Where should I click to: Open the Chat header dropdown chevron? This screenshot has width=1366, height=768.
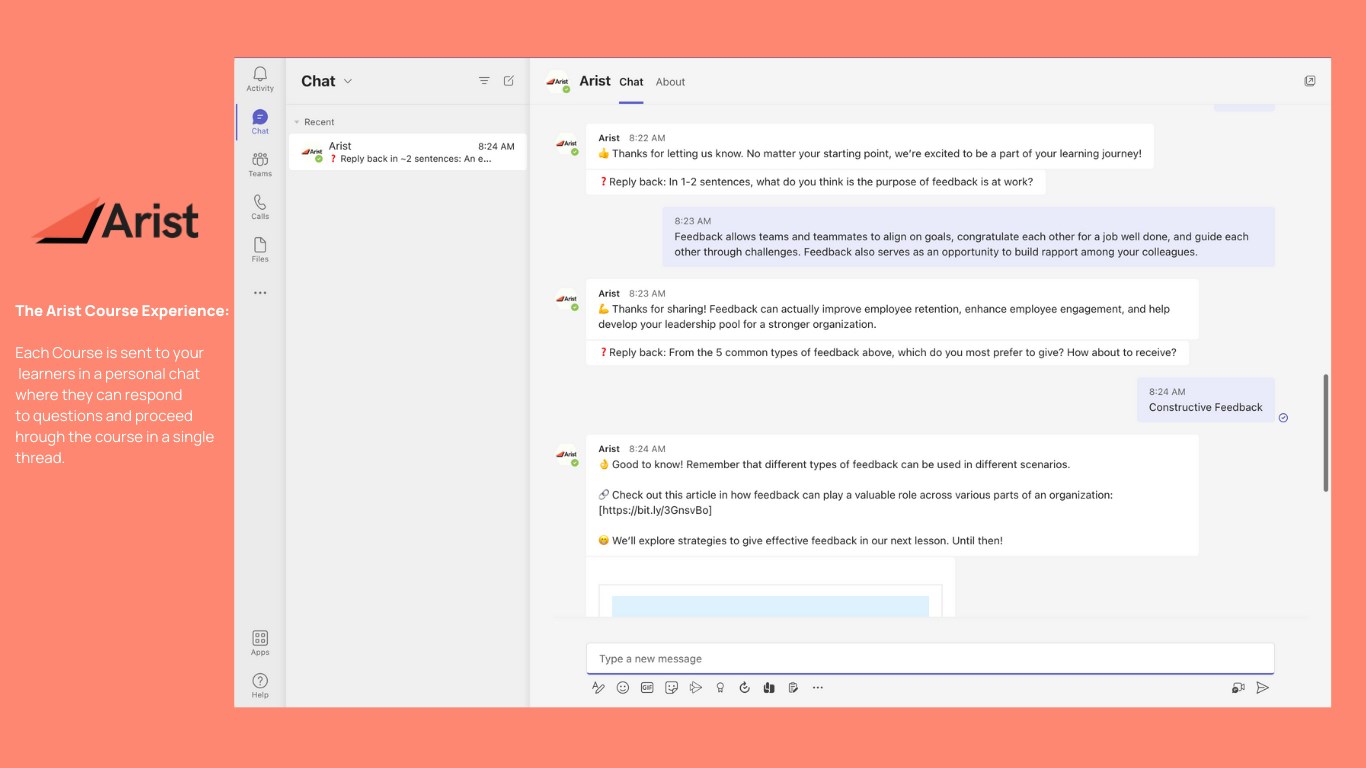tap(348, 81)
